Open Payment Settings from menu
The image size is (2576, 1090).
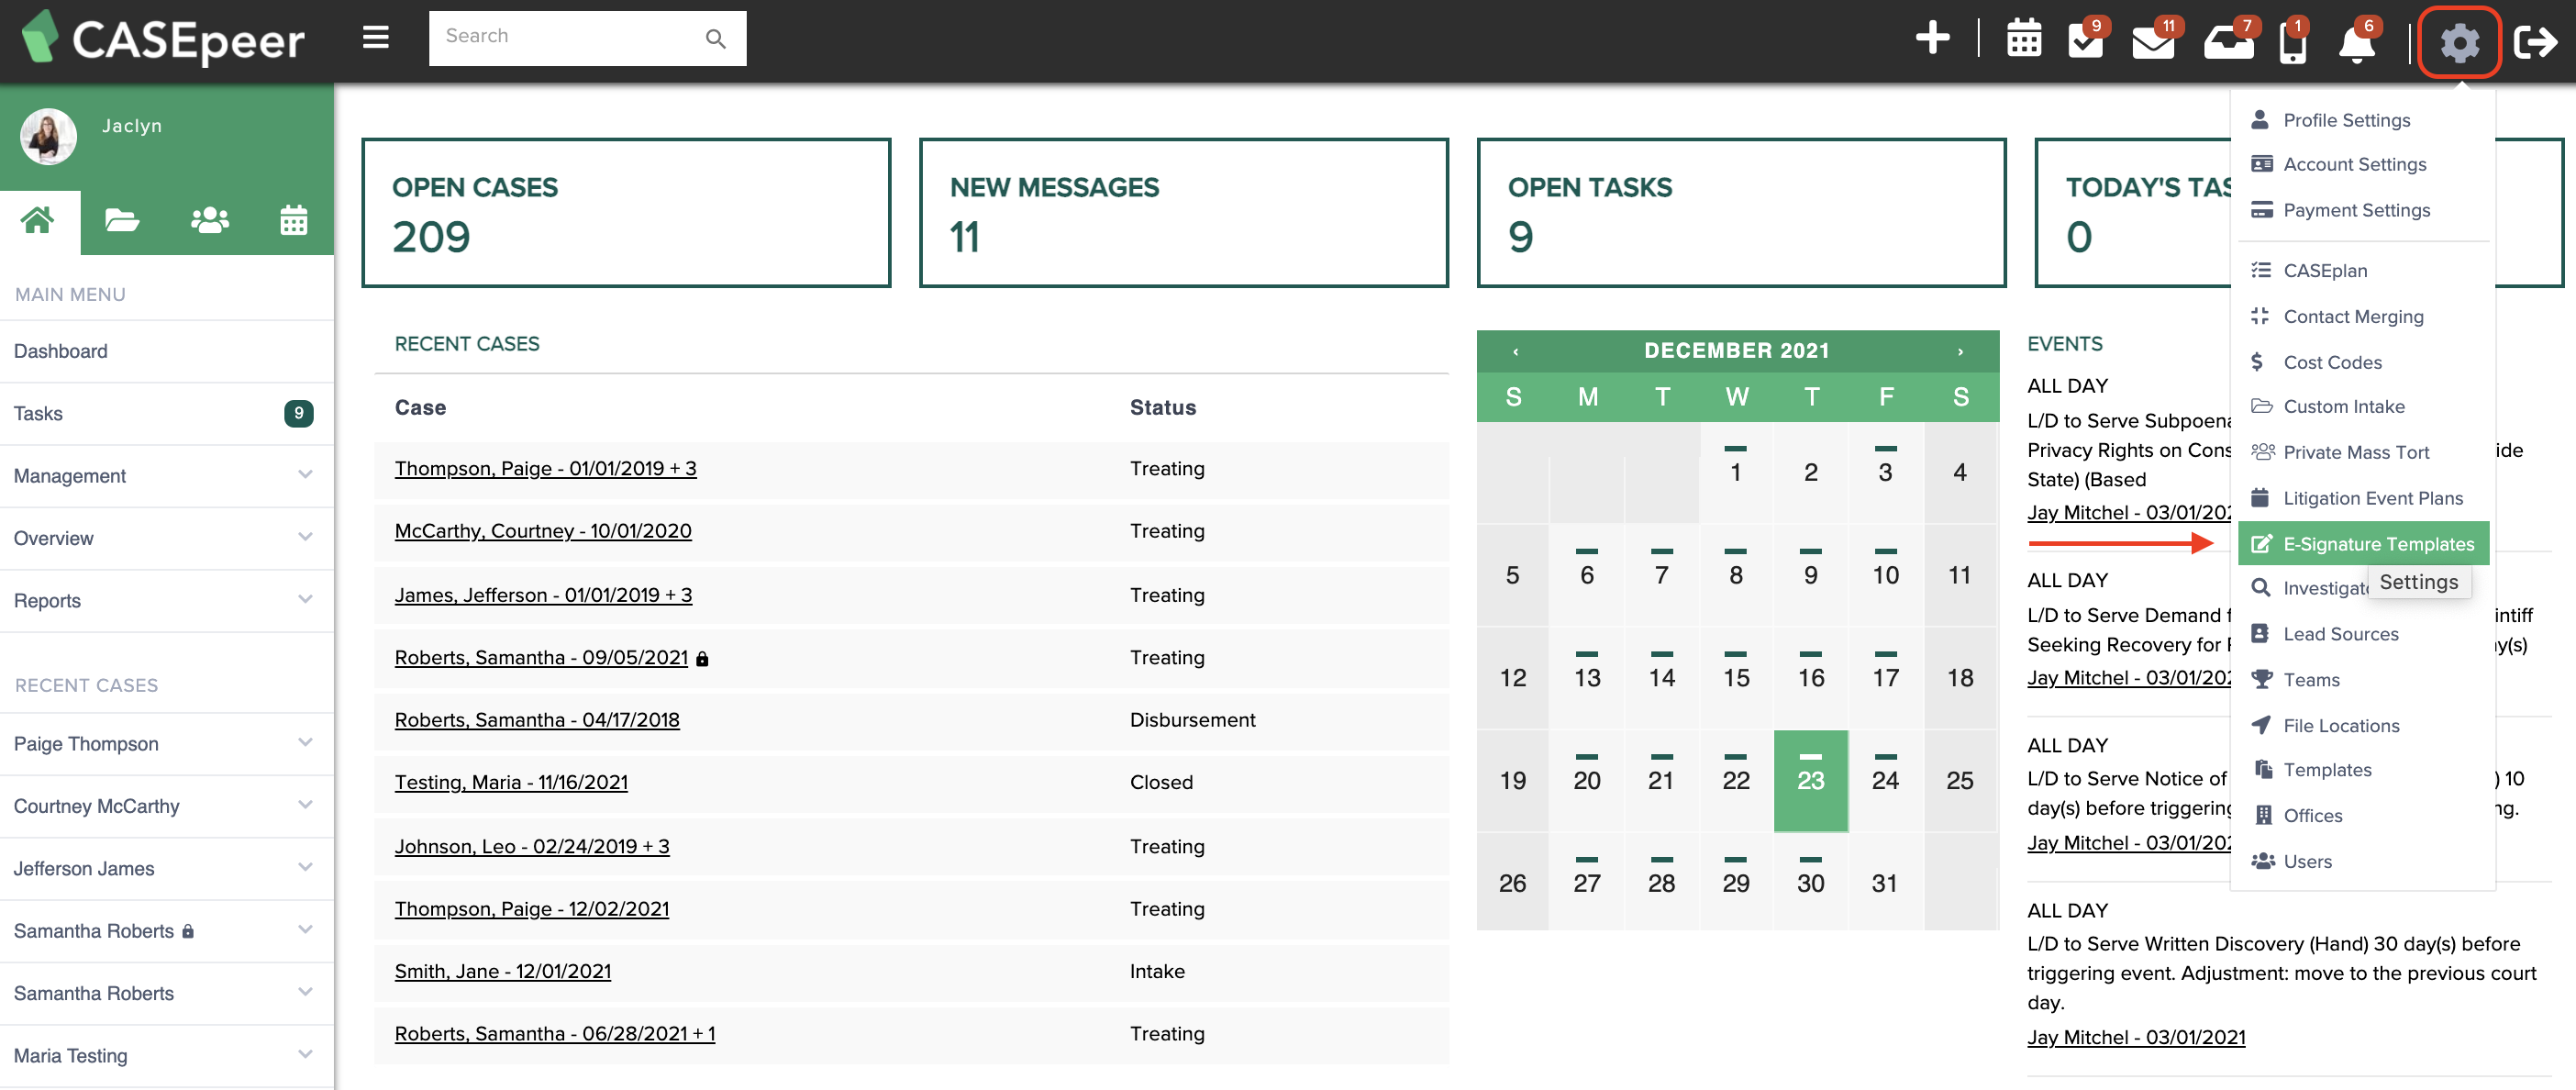(x=2355, y=210)
